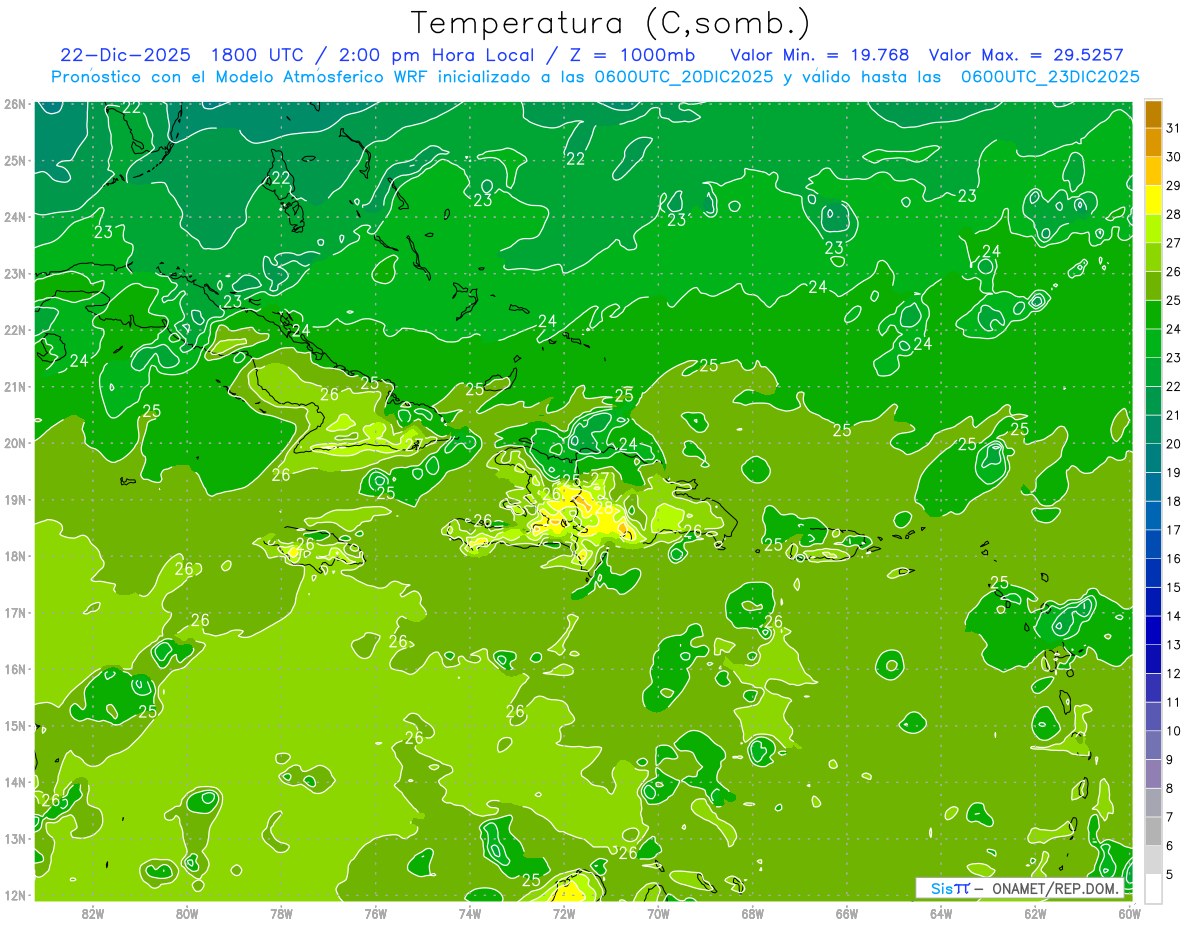Image resolution: width=1200 pixels, height=927 pixels.
Task: Click the latitude axis label "20N"
Action: click(x=15, y=443)
